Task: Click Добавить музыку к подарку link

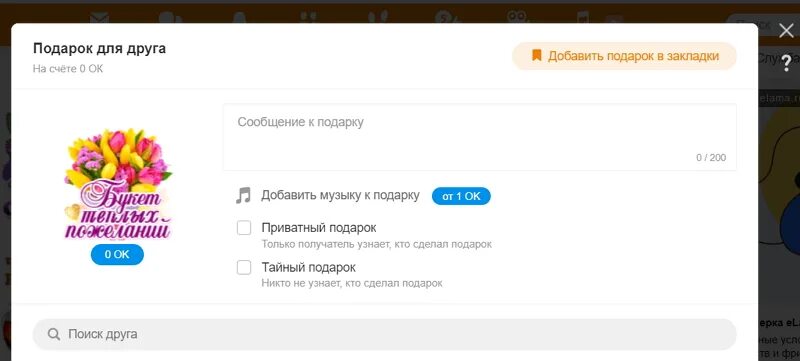Action: pyautogui.click(x=340, y=195)
